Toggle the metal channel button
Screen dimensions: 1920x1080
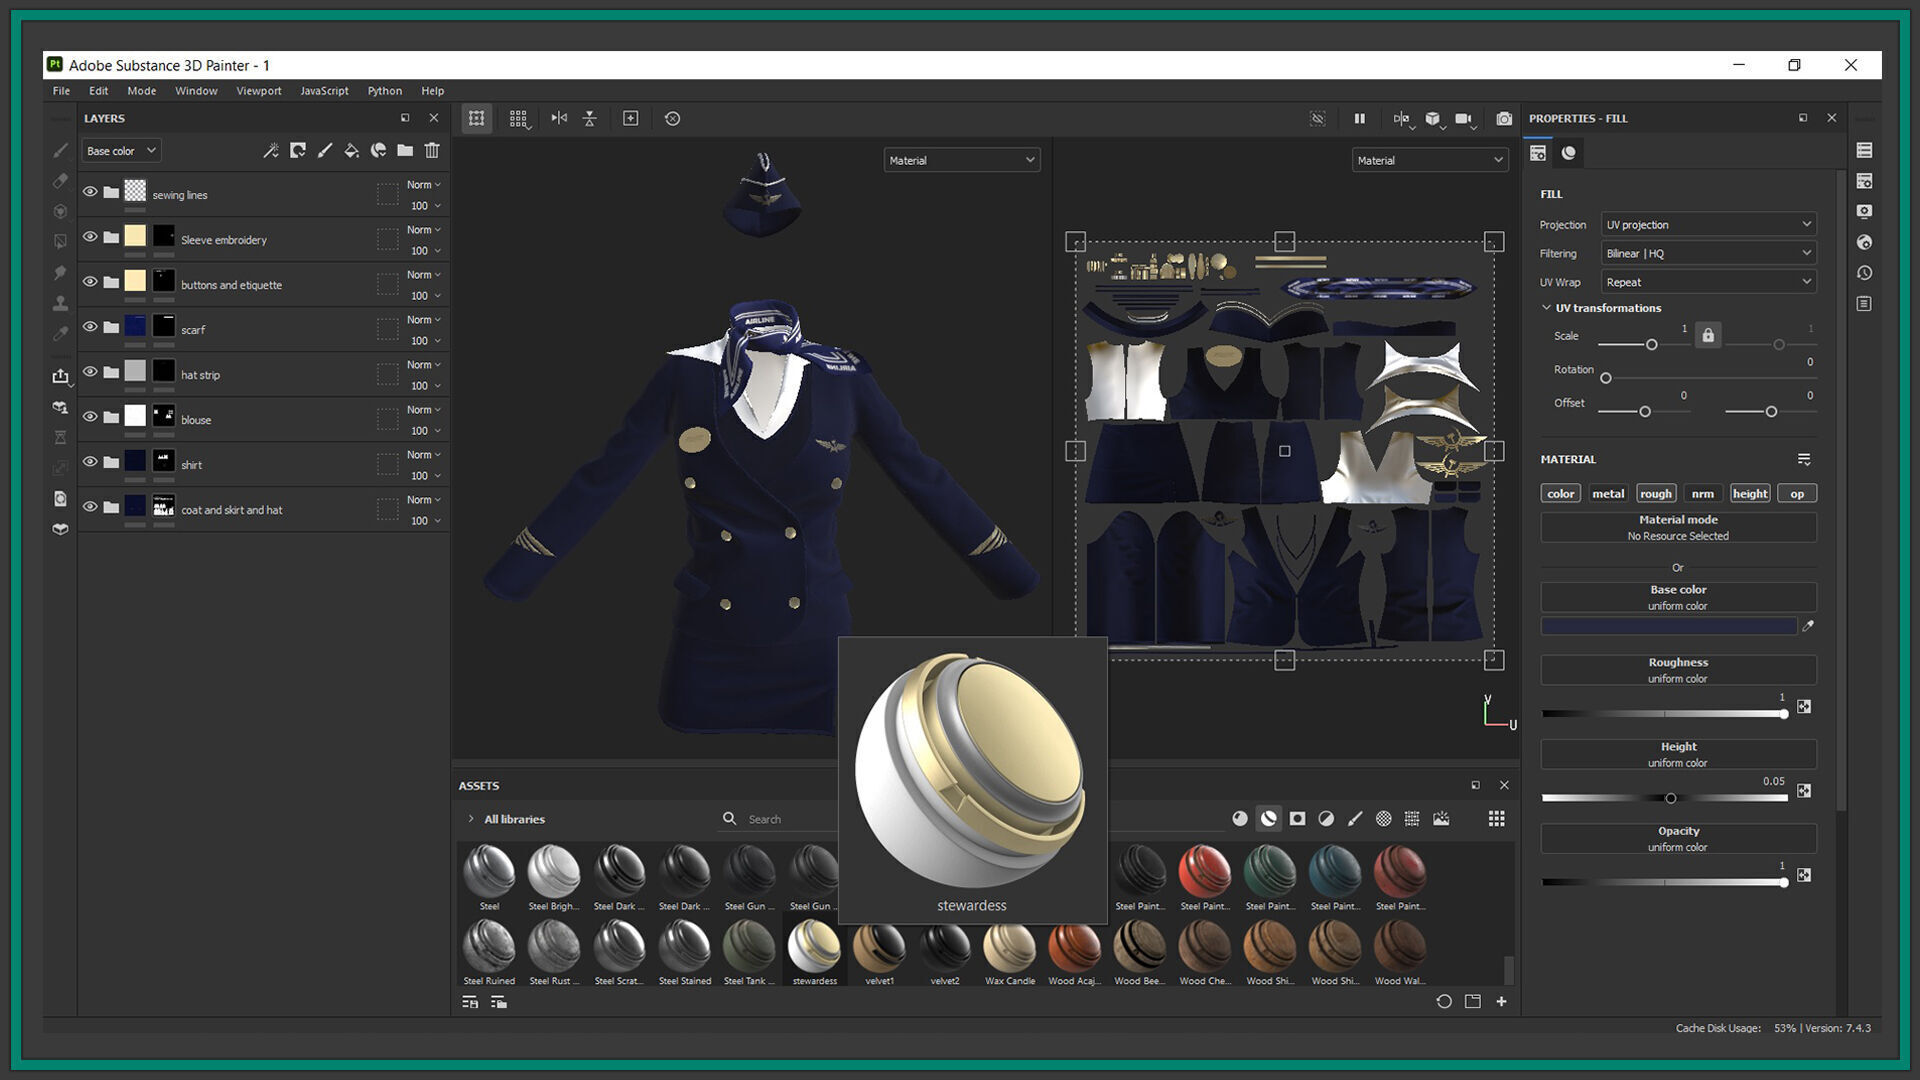[x=1608, y=494]
